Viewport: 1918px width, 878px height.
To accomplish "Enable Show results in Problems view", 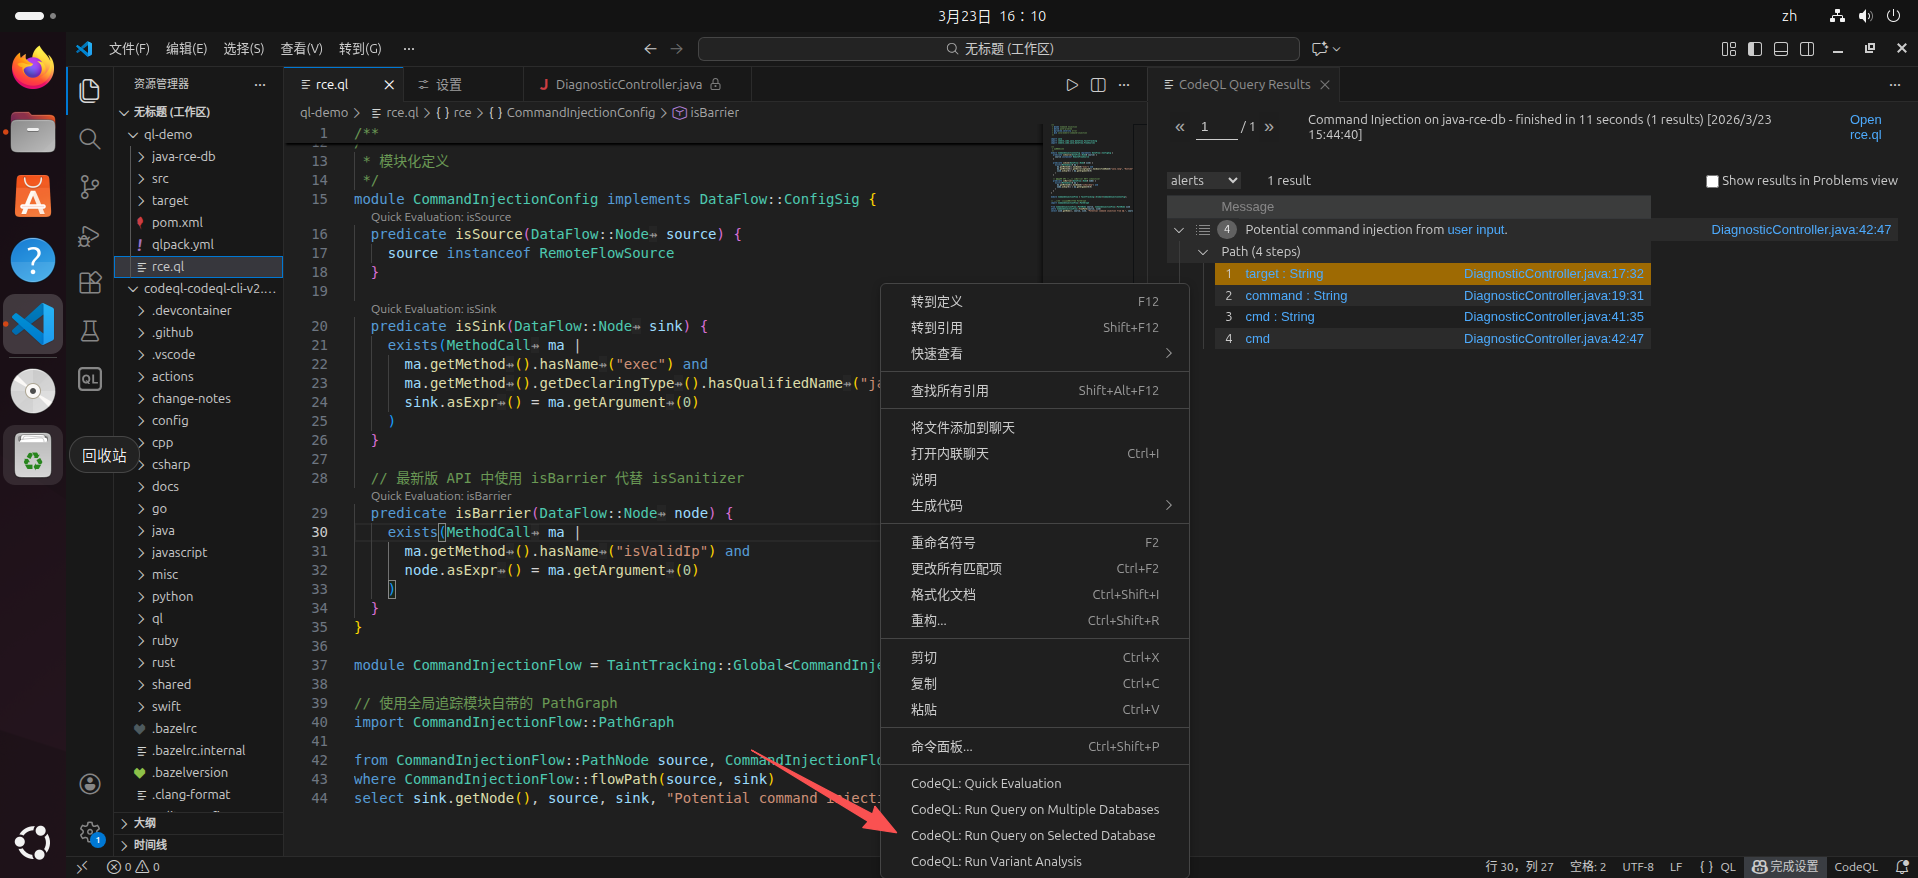I will [x=1712, y=181].
